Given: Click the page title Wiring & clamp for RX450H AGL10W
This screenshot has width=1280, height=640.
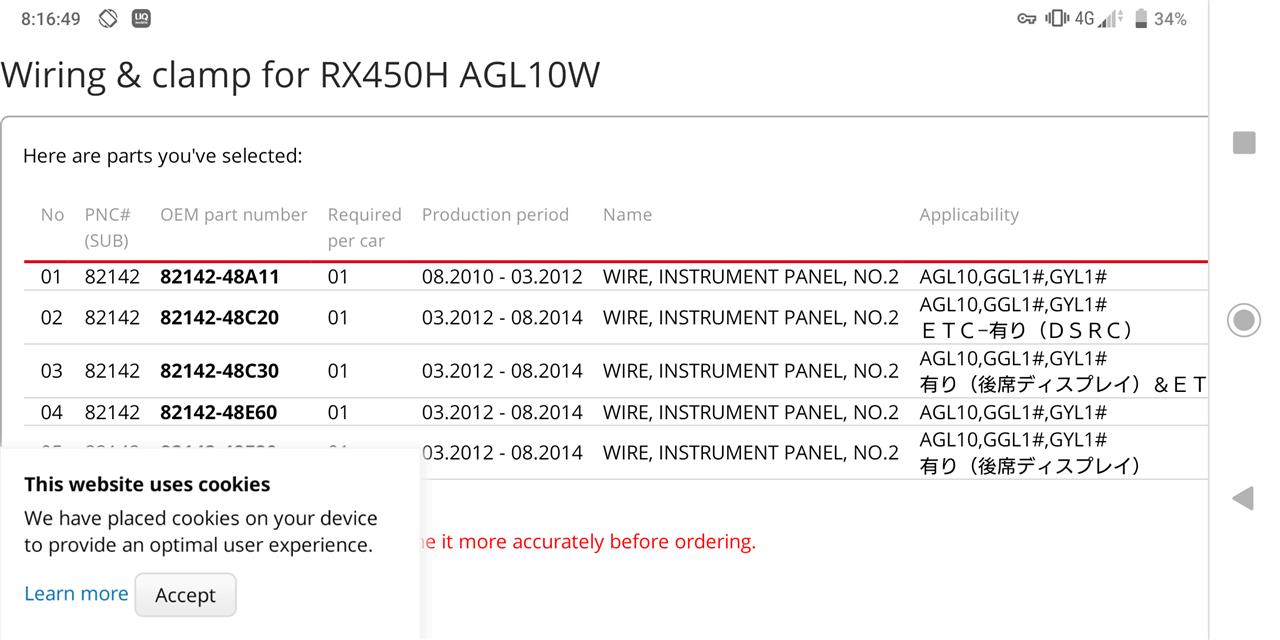Looking at the screenshot, I should tap(300, 75).
